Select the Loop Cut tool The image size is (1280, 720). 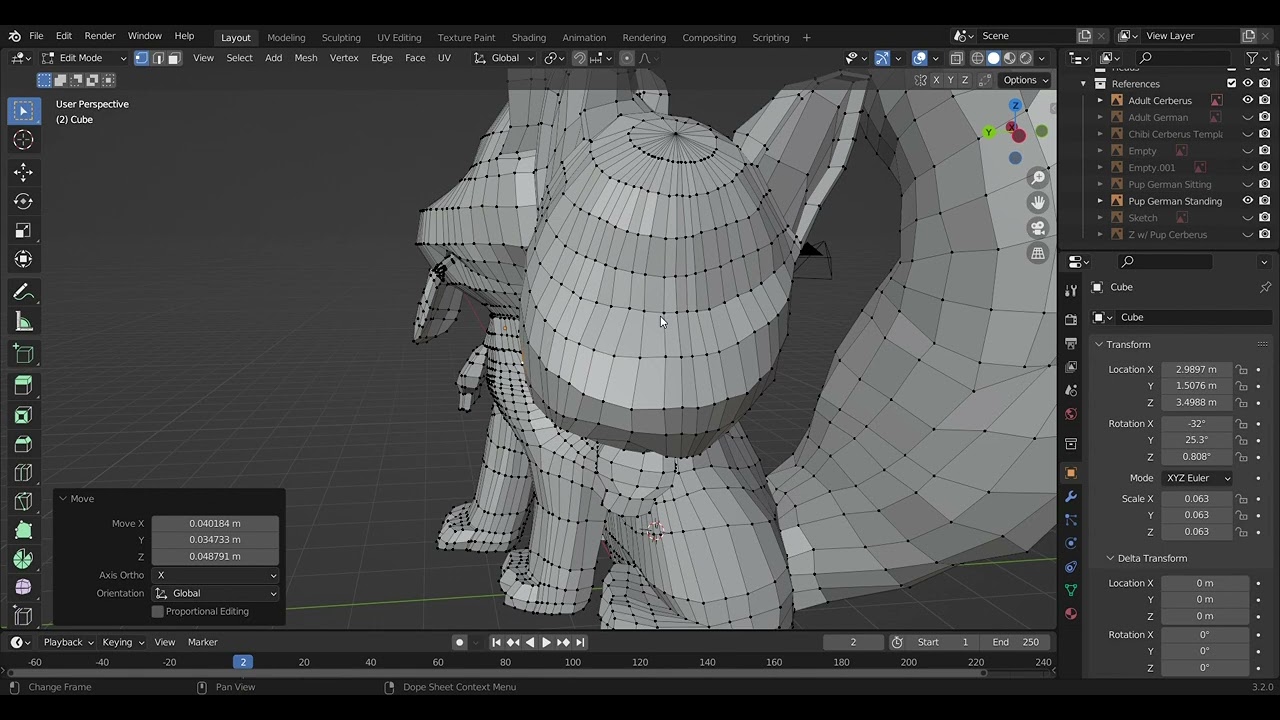23,473
